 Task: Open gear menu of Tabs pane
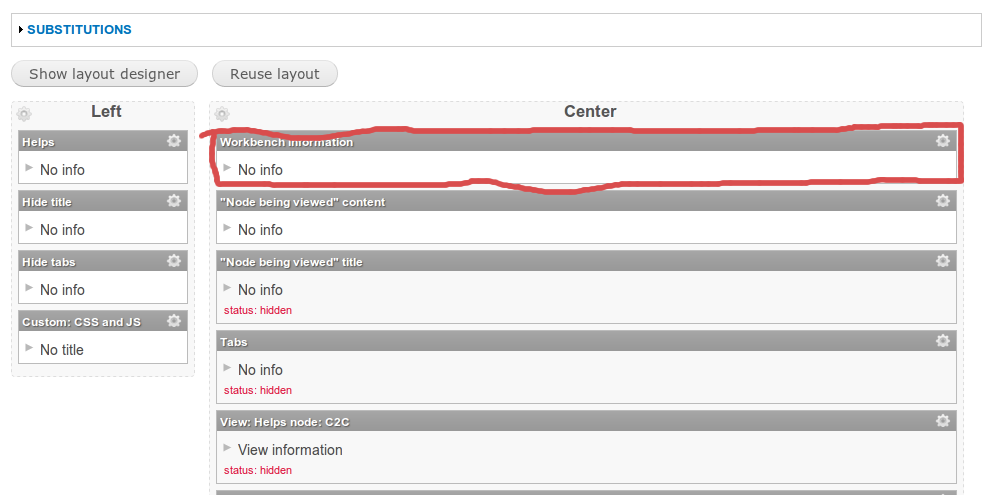point(942,340)
